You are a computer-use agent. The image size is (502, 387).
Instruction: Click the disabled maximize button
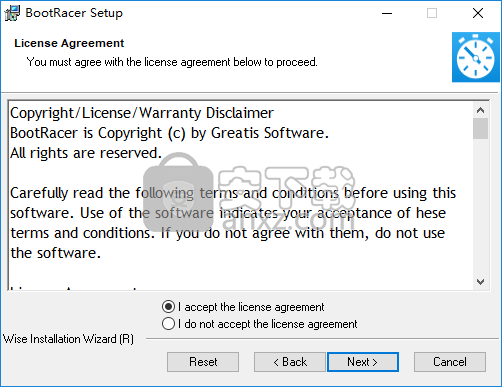click(x=432, y=13)
